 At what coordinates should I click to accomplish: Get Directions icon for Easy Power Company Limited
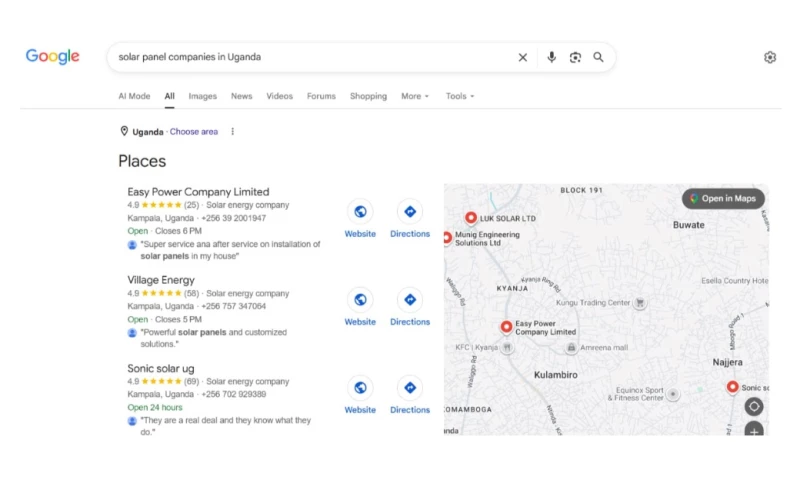[x=410, y=212]
